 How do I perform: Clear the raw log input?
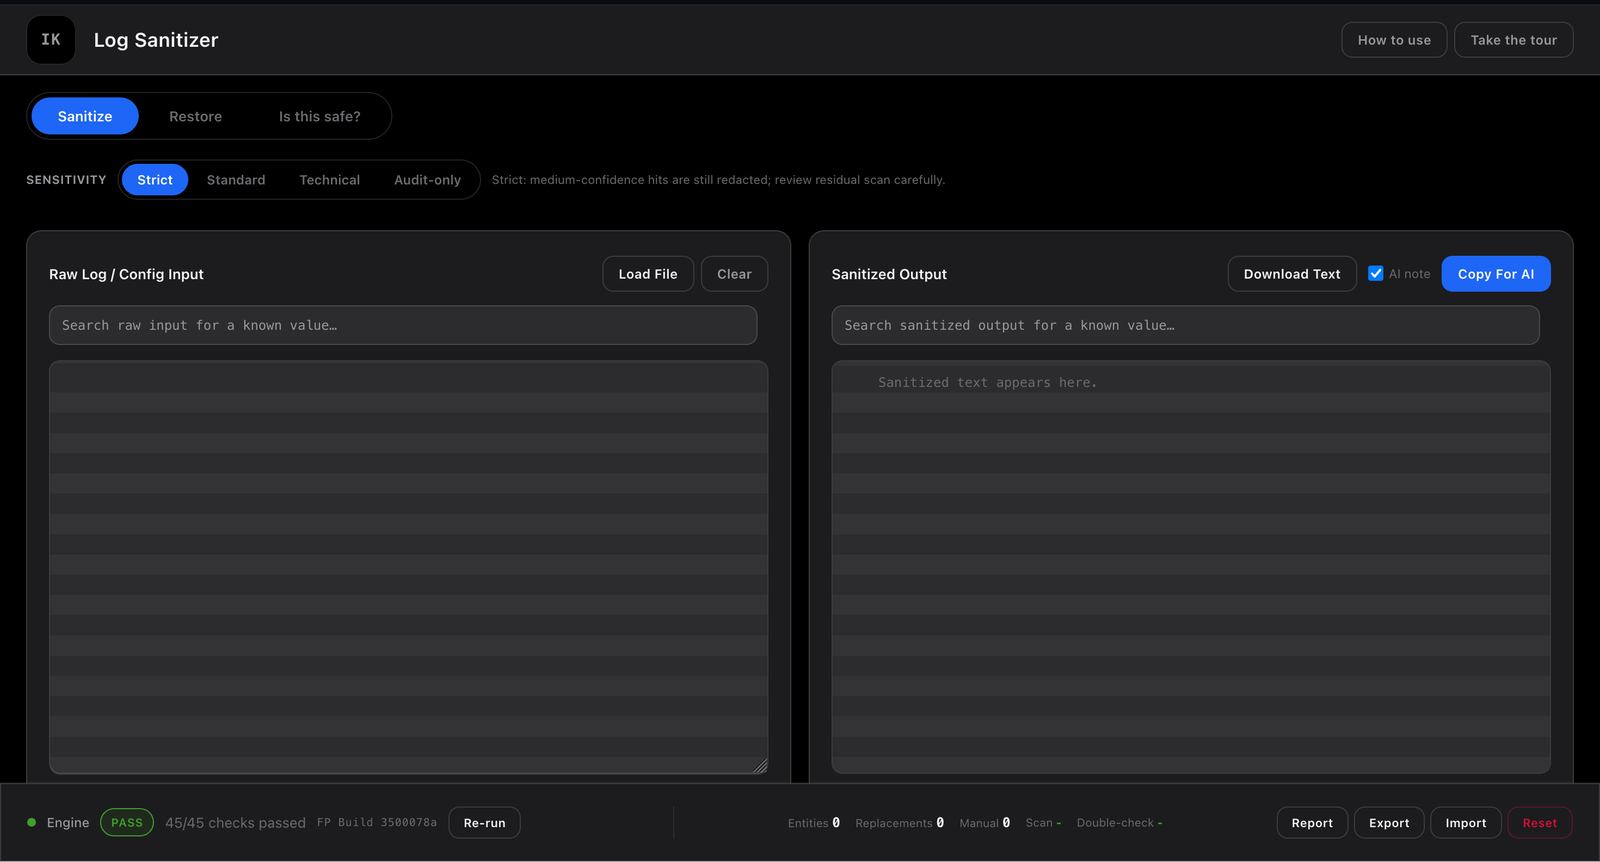(x=734, y=274)
